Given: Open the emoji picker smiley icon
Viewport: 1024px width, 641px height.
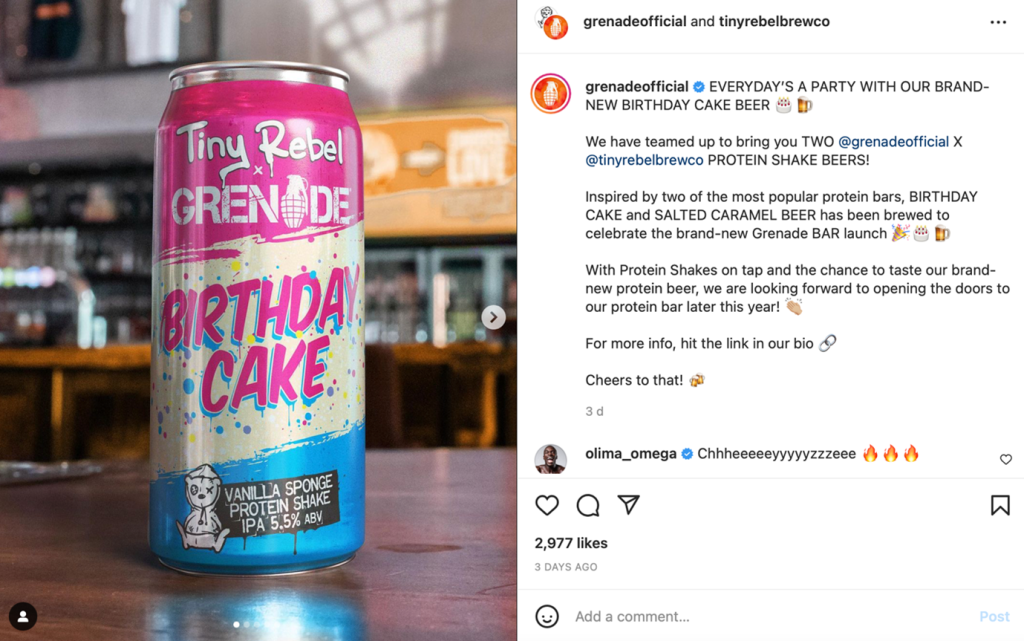Looking at the screenshot, I should pos(547,616).
